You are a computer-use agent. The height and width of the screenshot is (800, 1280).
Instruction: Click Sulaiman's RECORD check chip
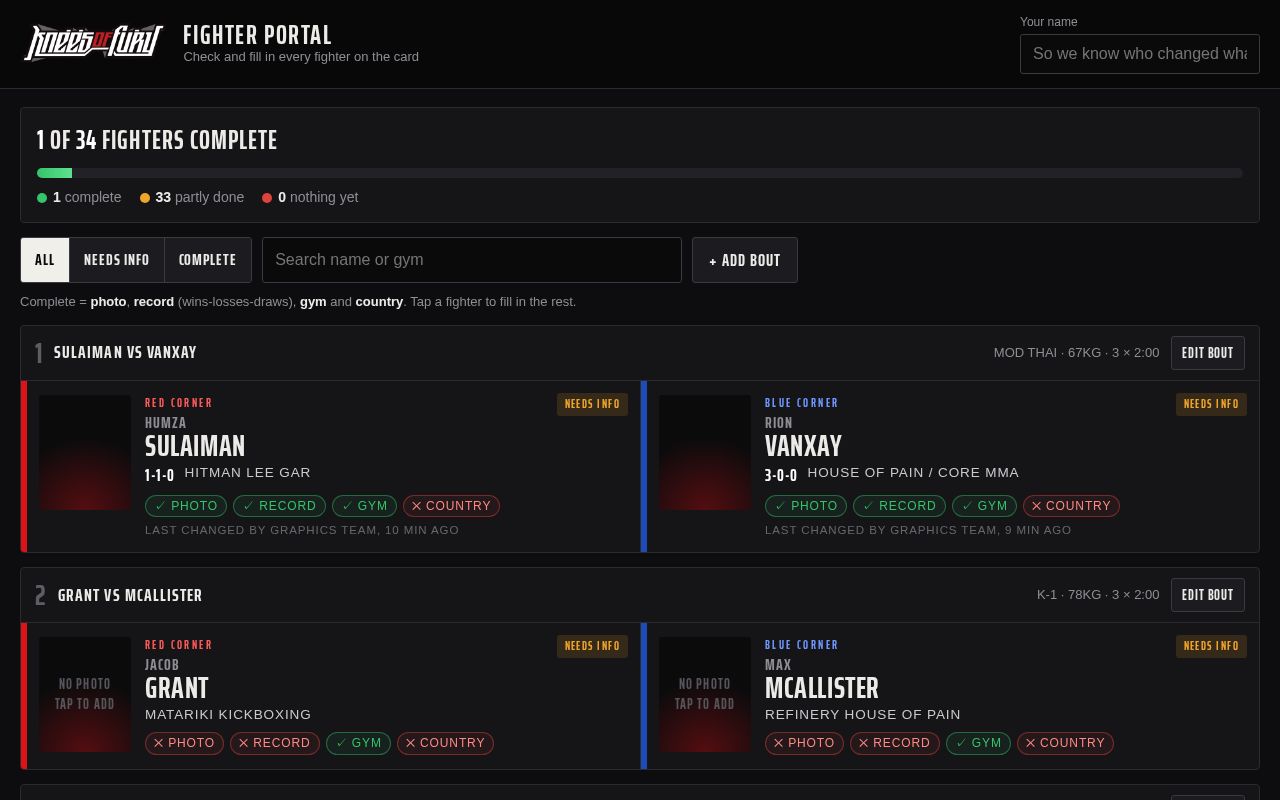click(280, 506)
